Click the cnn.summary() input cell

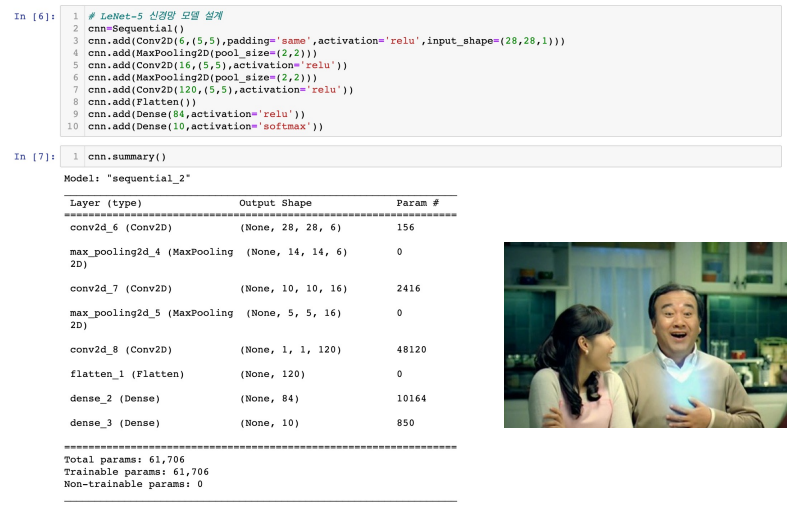pyautogui.click(x=420, y=156)
